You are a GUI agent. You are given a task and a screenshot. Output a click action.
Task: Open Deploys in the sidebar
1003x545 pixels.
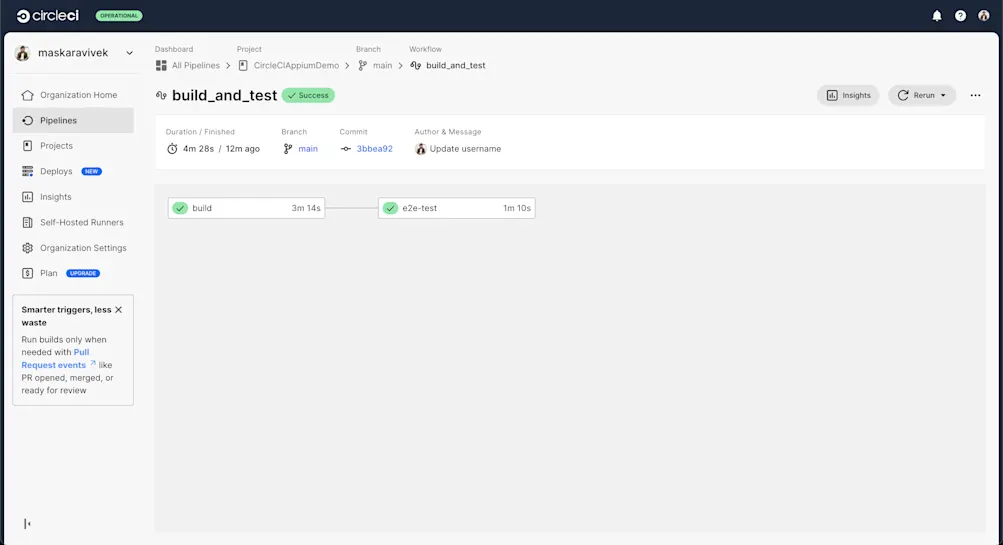73,171
